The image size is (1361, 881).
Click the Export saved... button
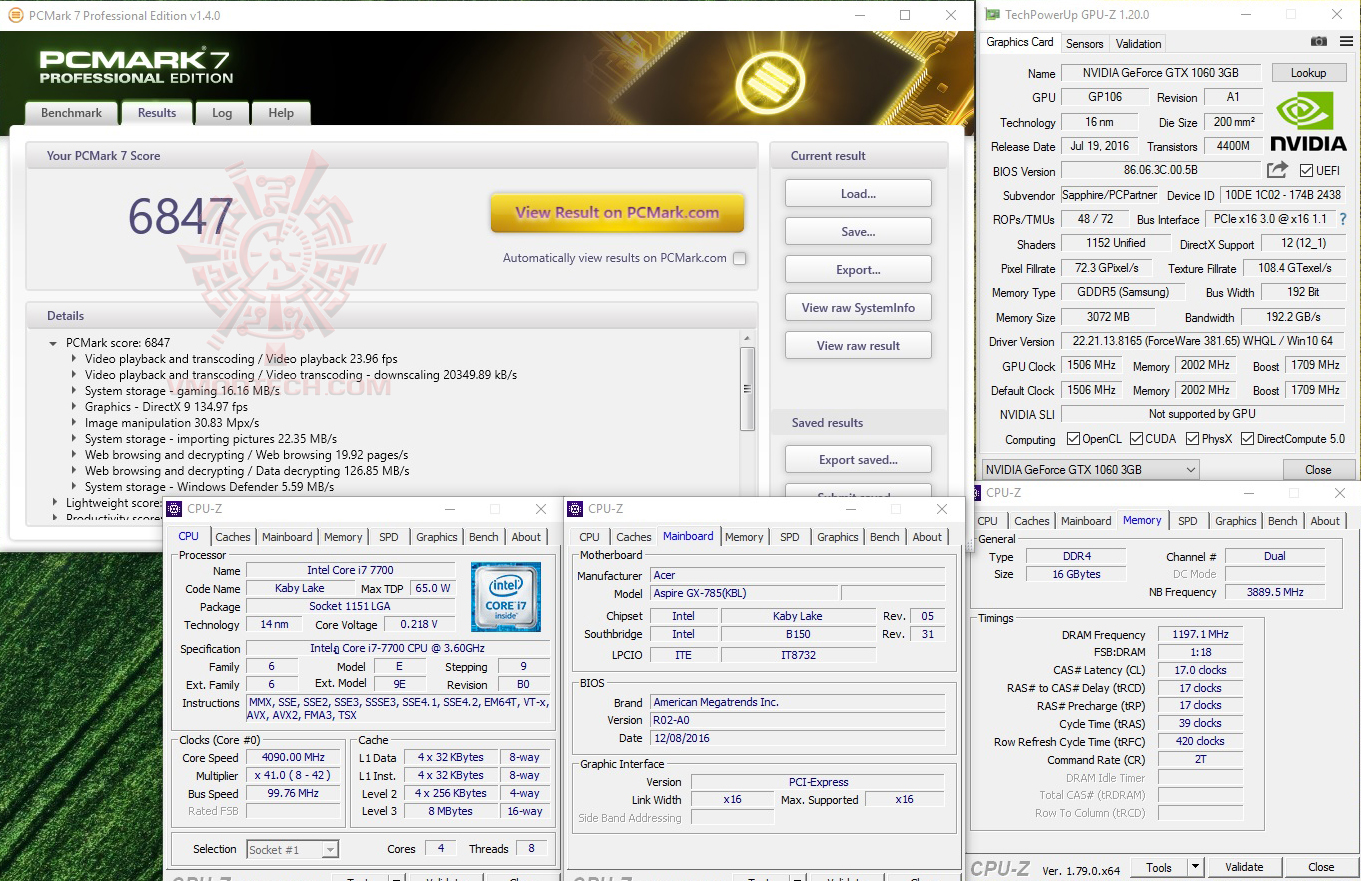[858, 460]
